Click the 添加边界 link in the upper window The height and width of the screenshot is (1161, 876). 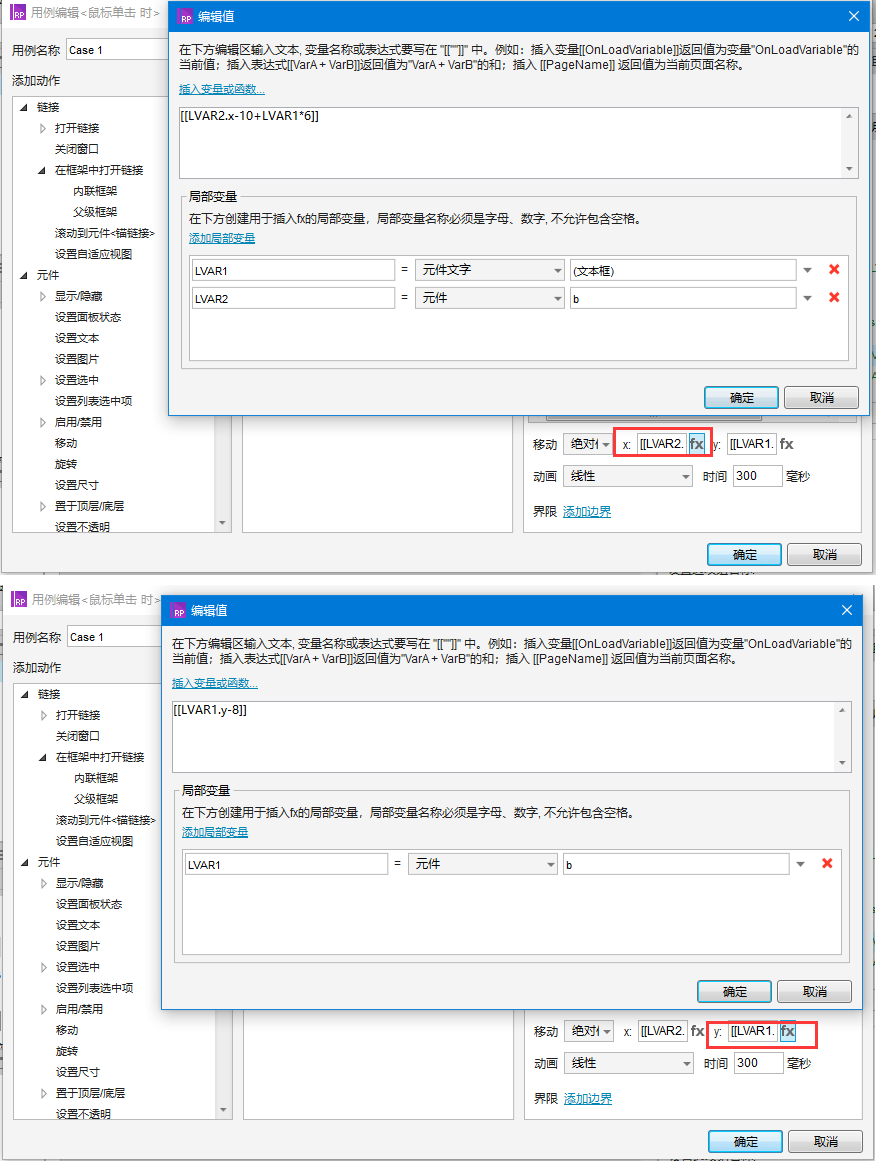point(587,512)
